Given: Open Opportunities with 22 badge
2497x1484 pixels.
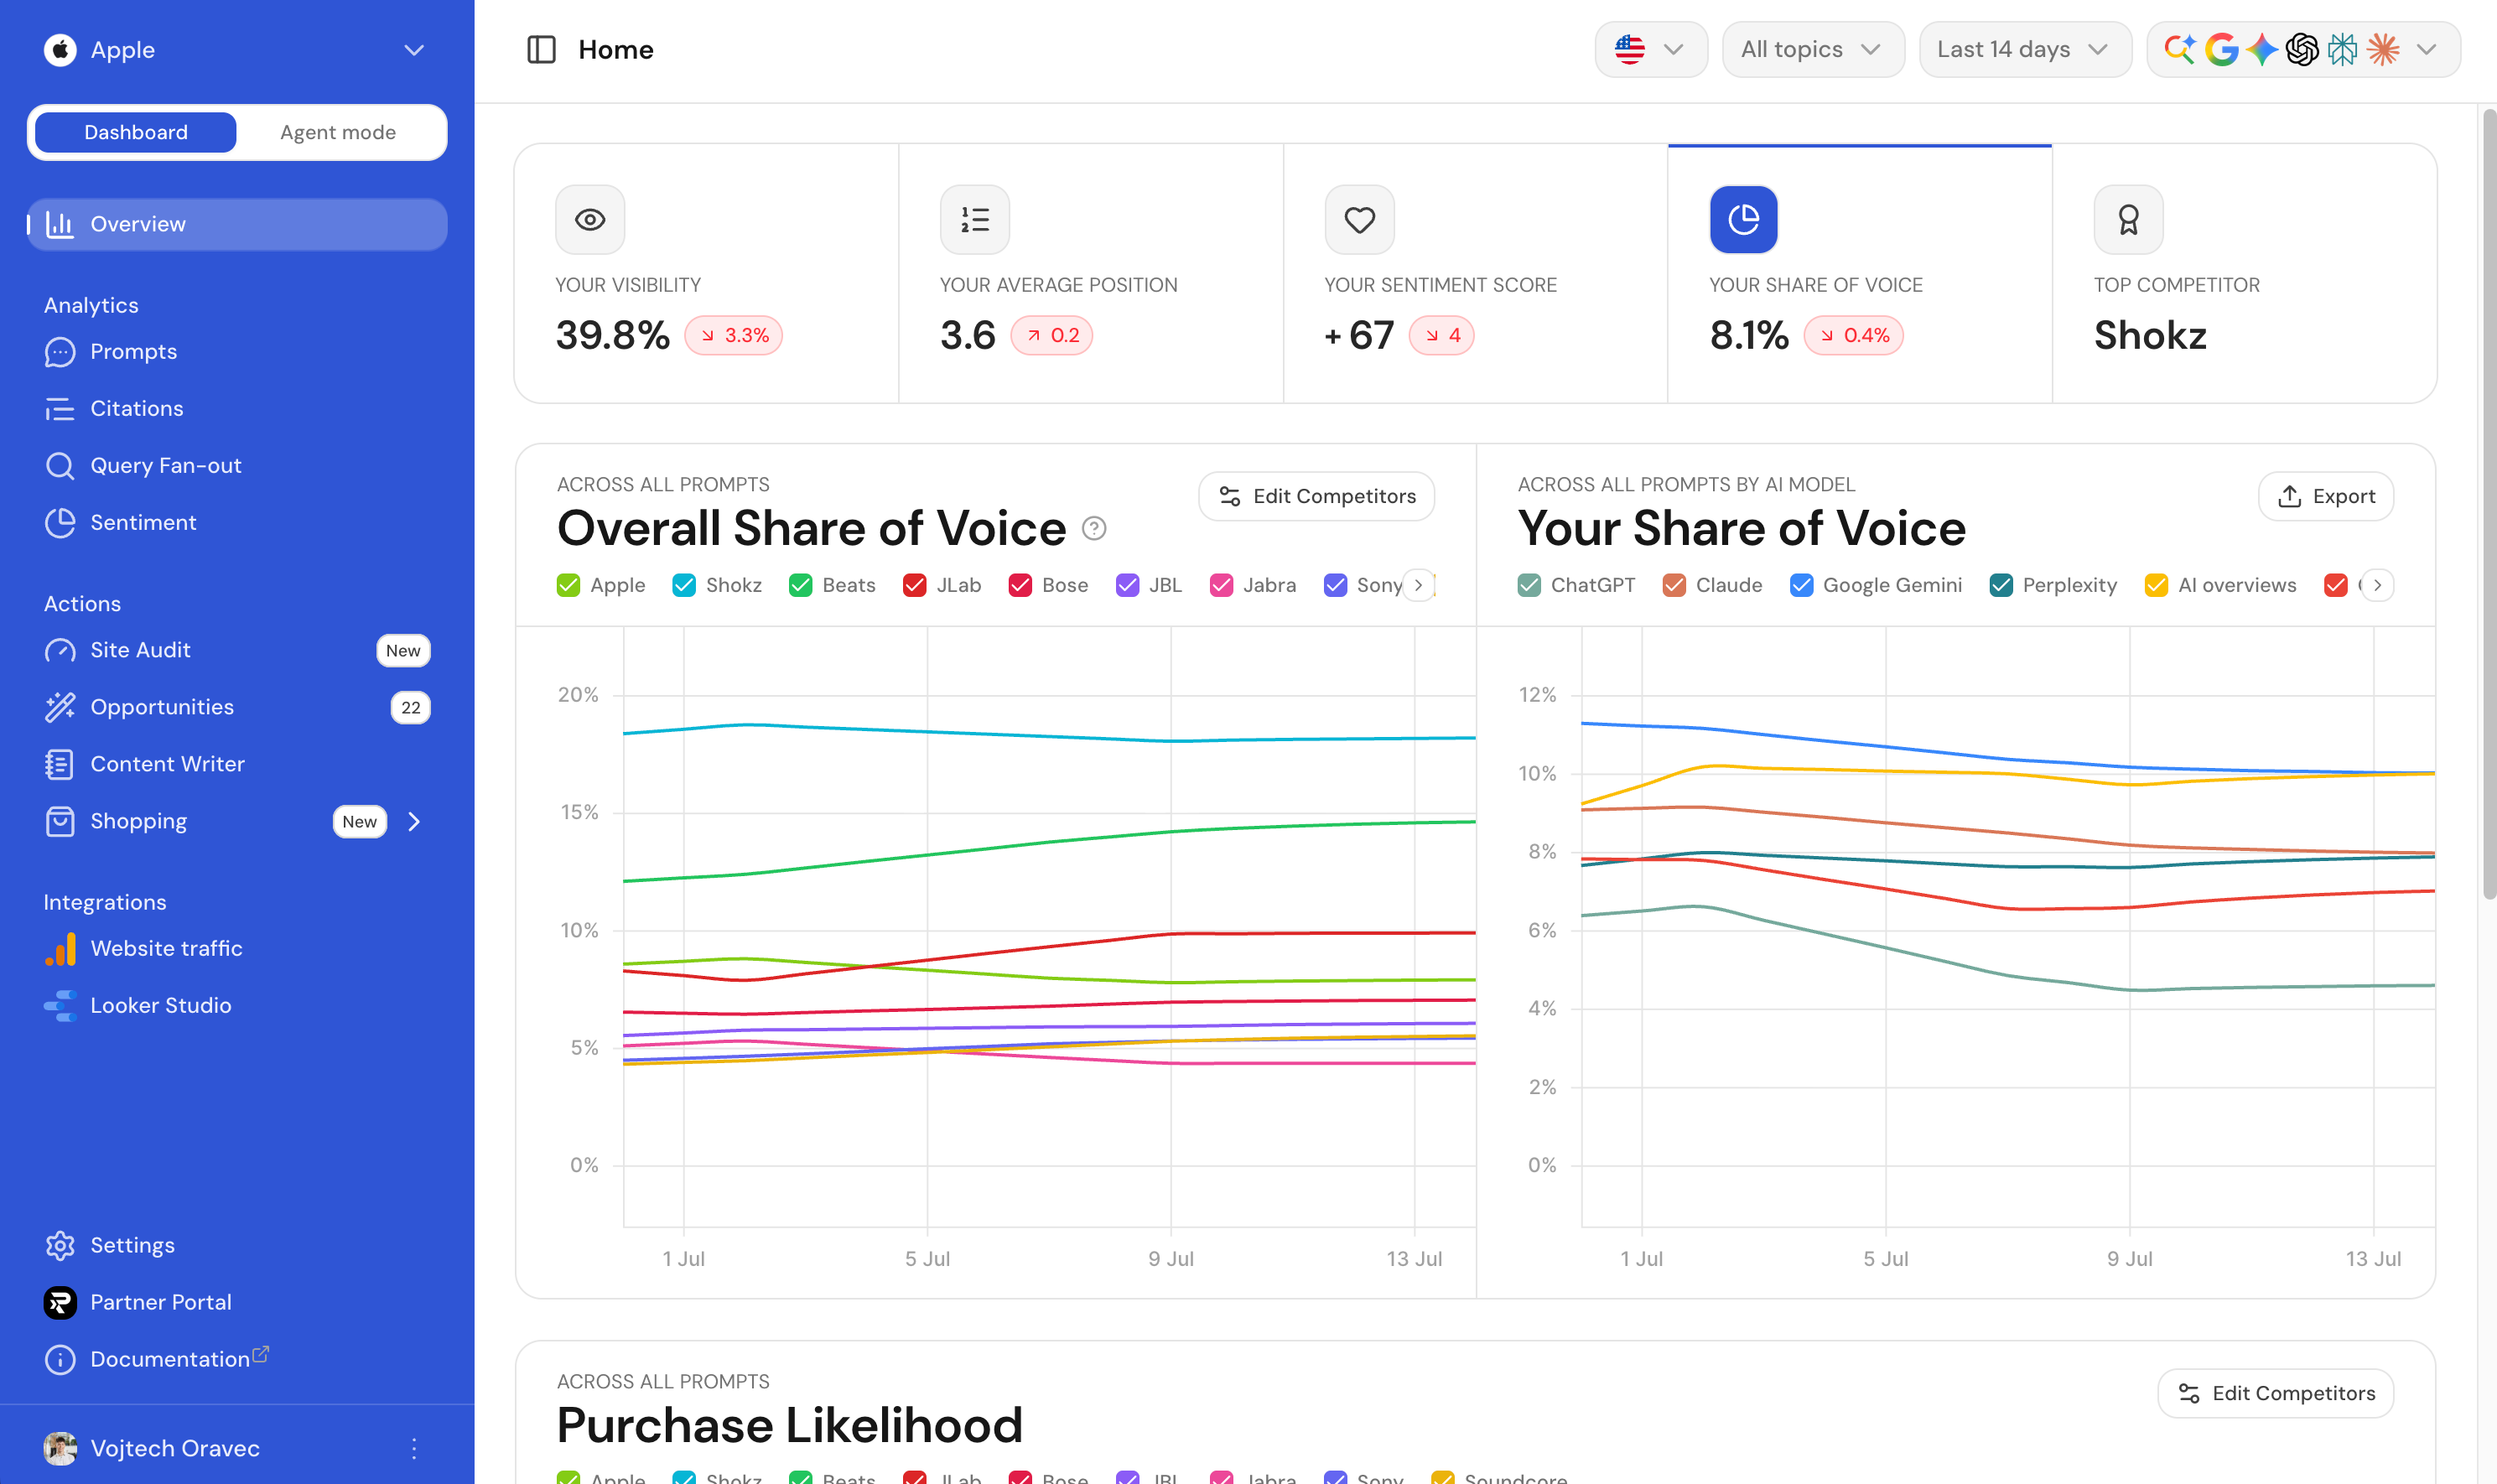Looking at the screenshot, I should click(x=237, y=707).
